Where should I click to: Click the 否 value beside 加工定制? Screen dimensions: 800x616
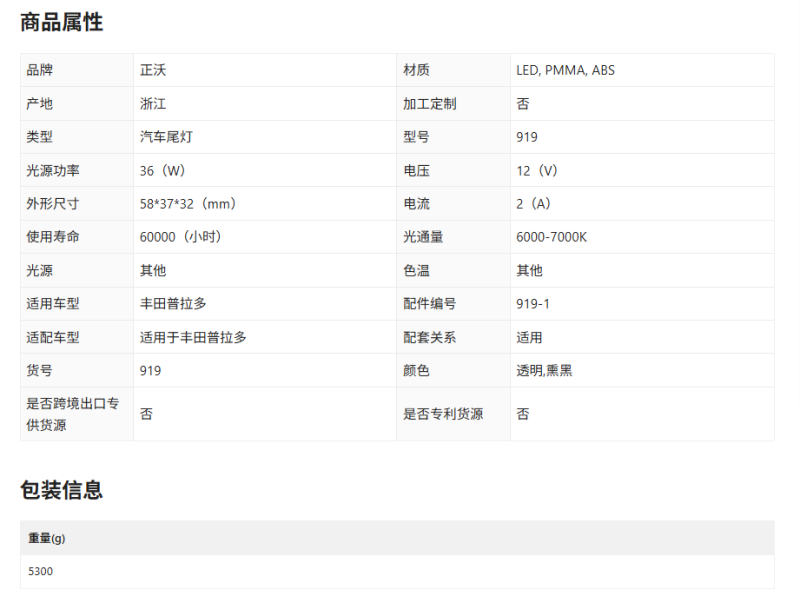click(522, 104)
